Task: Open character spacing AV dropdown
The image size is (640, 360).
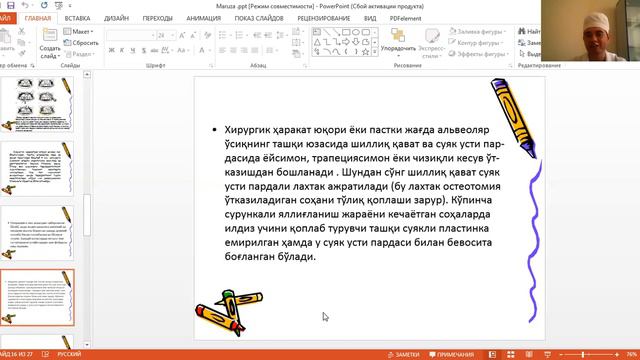Action: click(x=166, y=50)
